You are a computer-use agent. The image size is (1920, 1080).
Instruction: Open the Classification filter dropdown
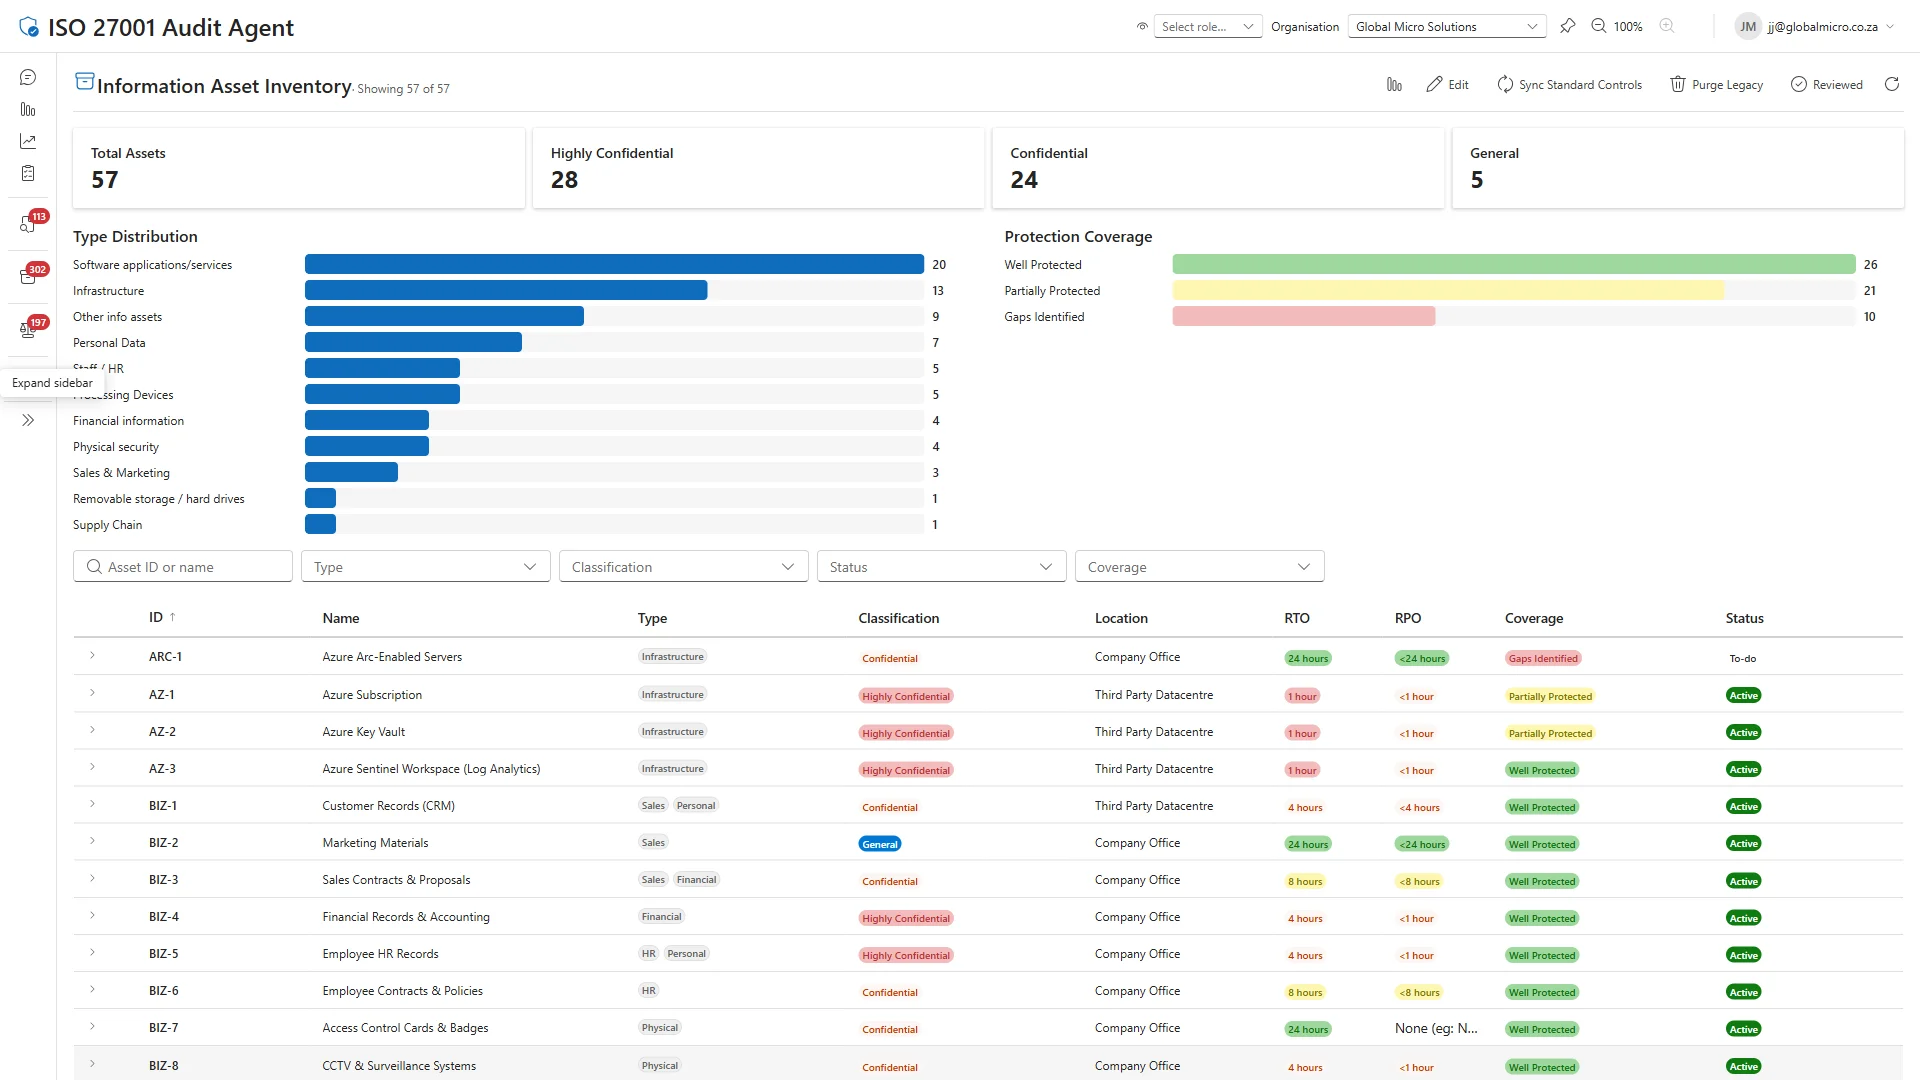(x=683, y=566)
